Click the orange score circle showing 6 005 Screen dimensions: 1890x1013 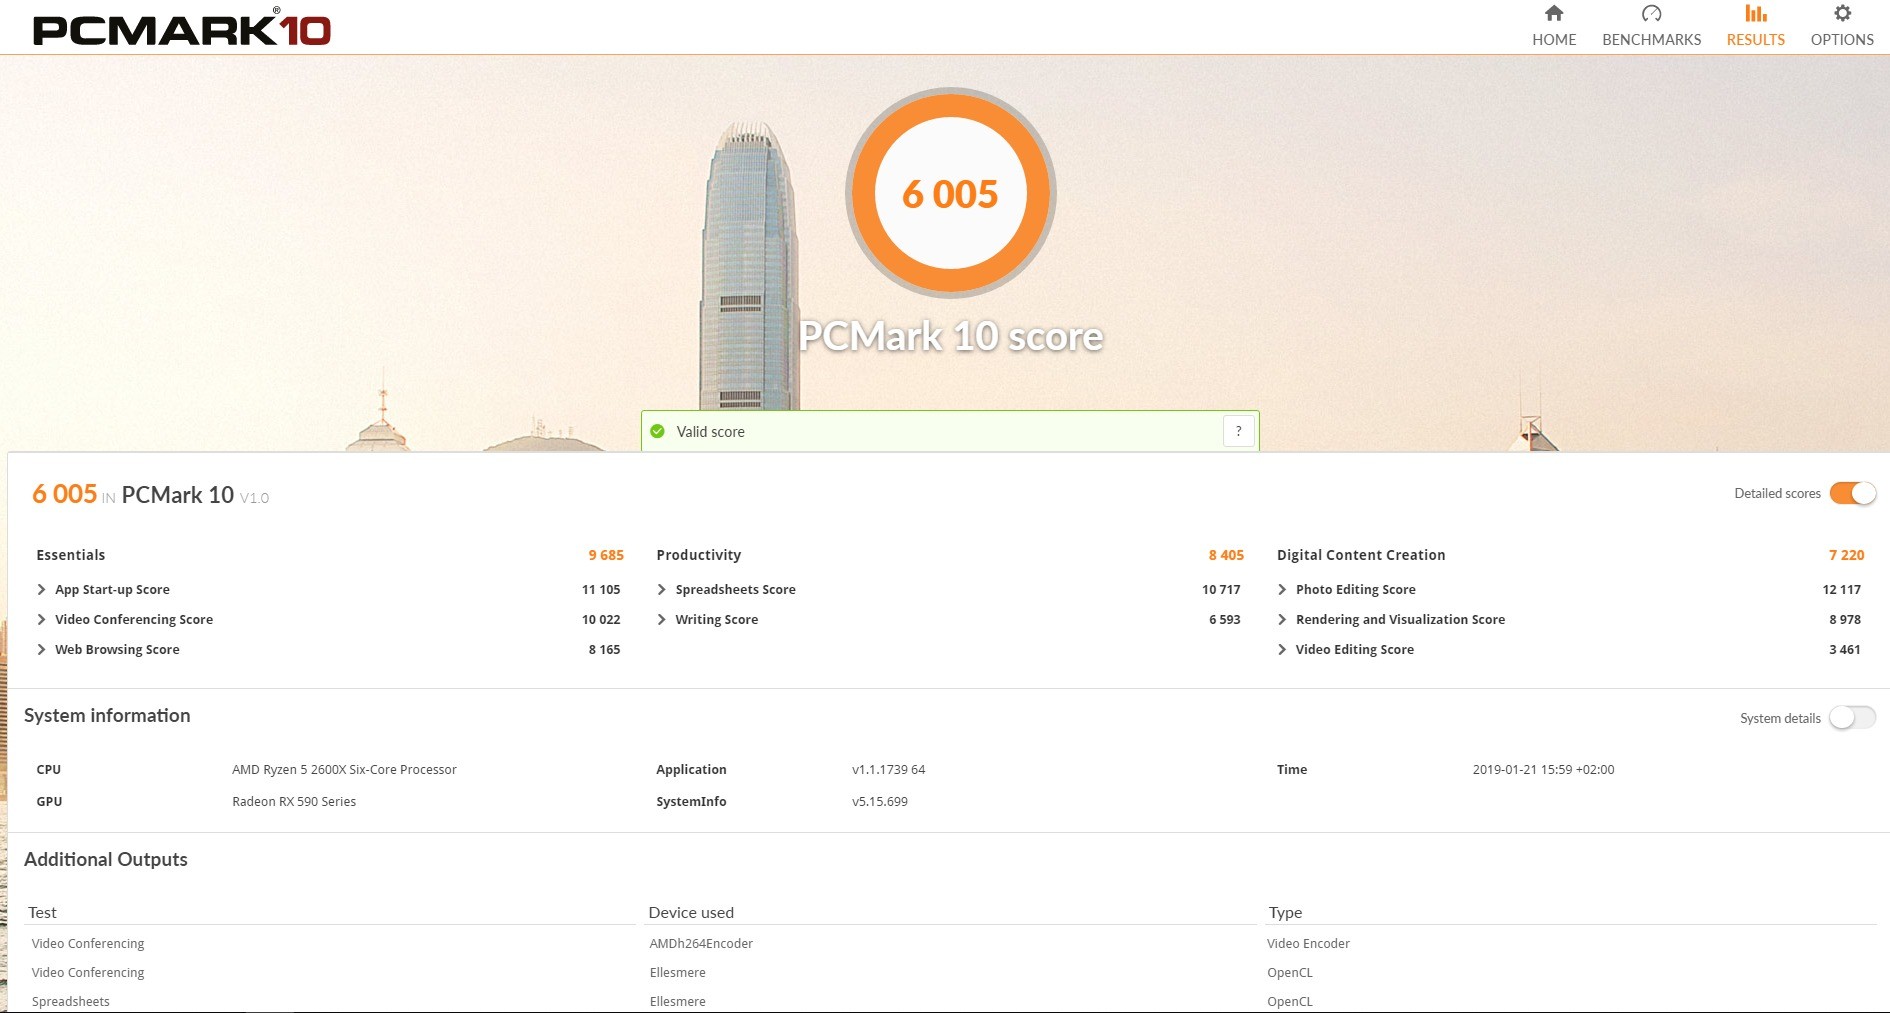[x=950, y=193]
